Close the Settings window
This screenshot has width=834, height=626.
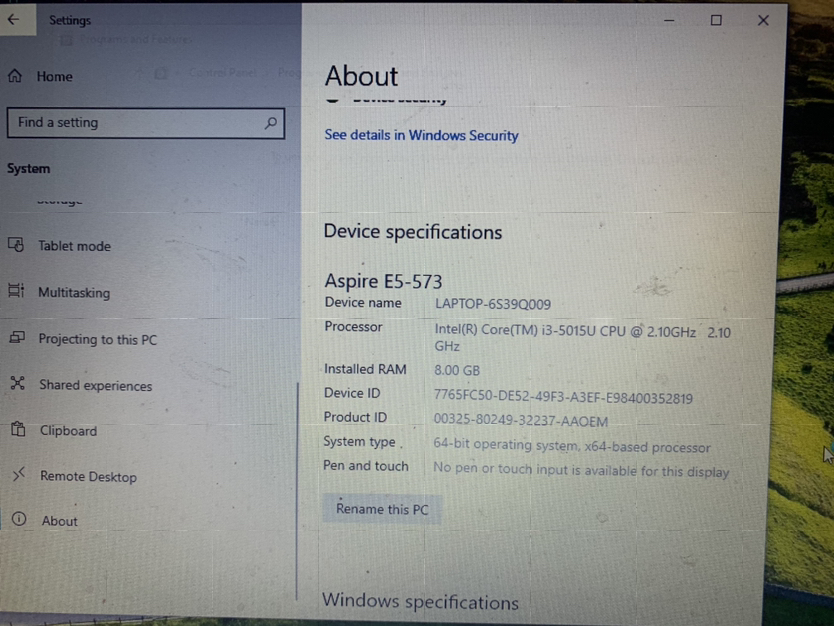click(763, 20)
